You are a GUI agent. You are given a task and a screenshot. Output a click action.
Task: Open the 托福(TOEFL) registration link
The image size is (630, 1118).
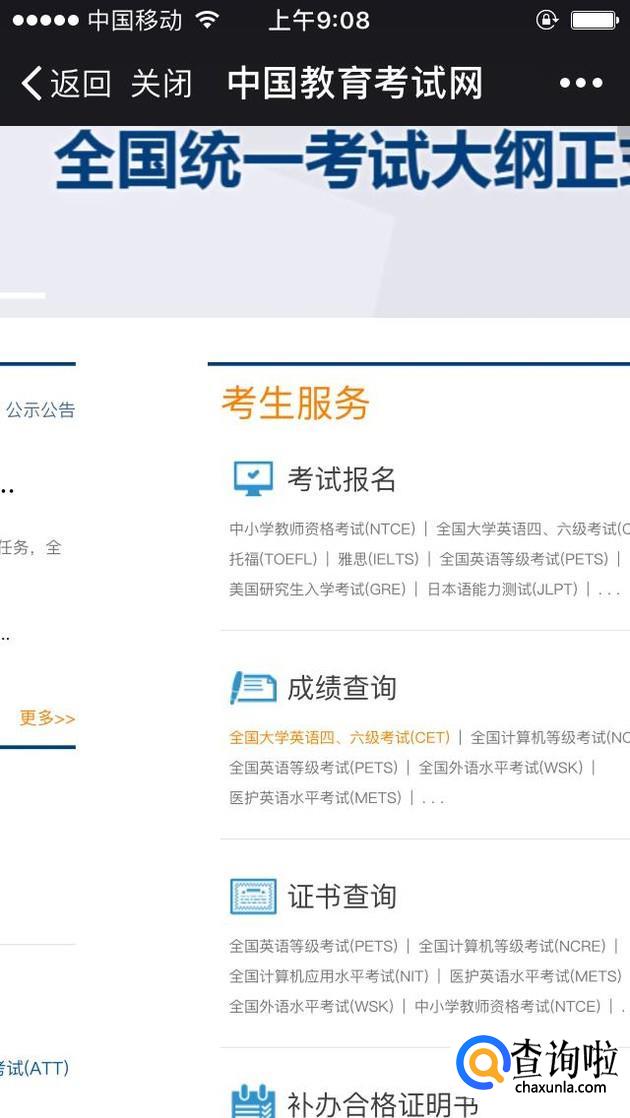click(273, 559)
